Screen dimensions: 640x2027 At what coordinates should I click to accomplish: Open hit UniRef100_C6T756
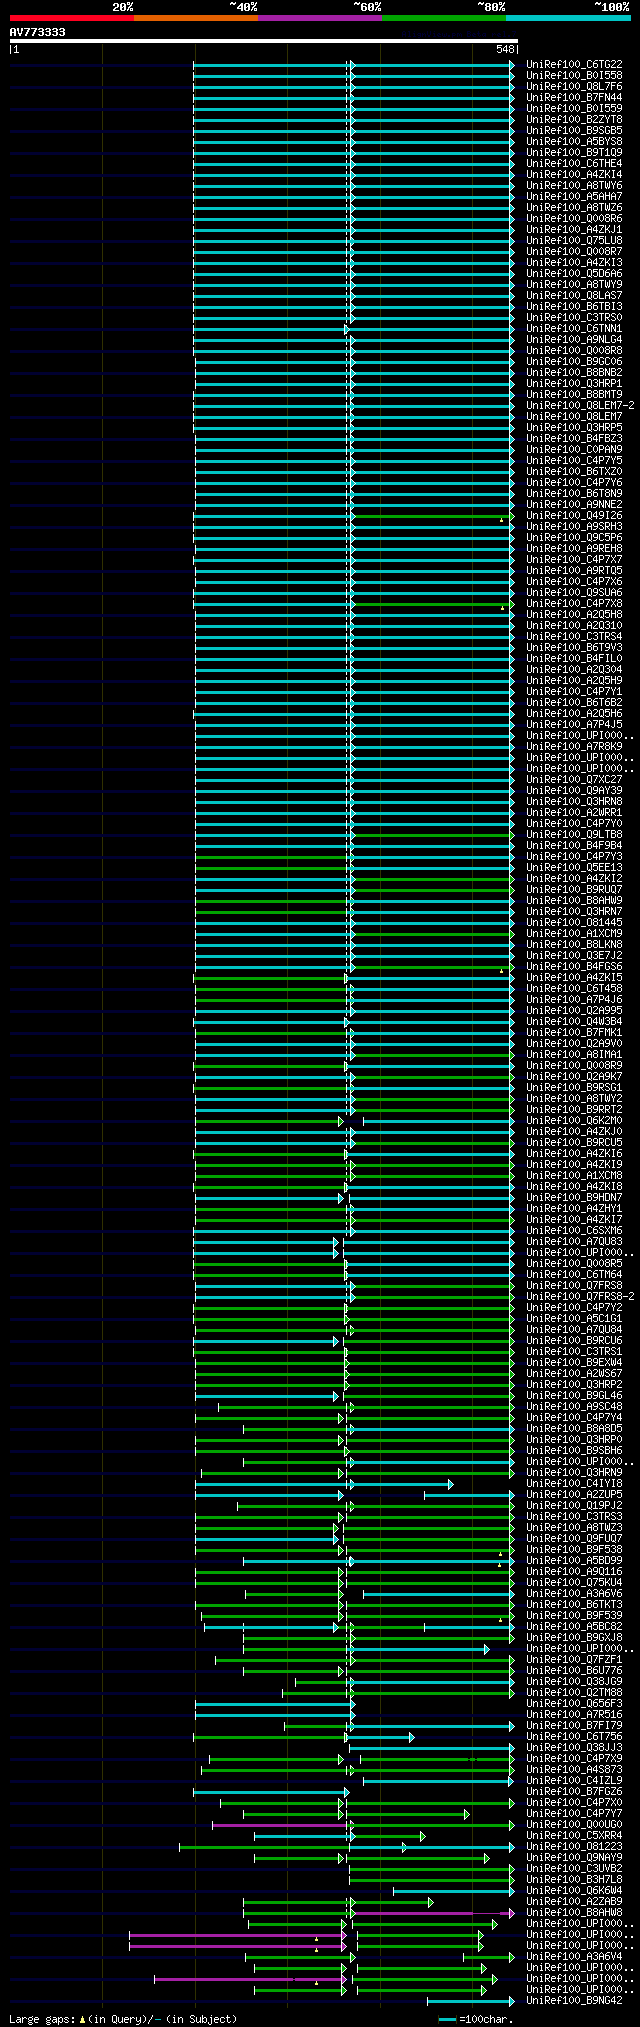pos(574,1737)
